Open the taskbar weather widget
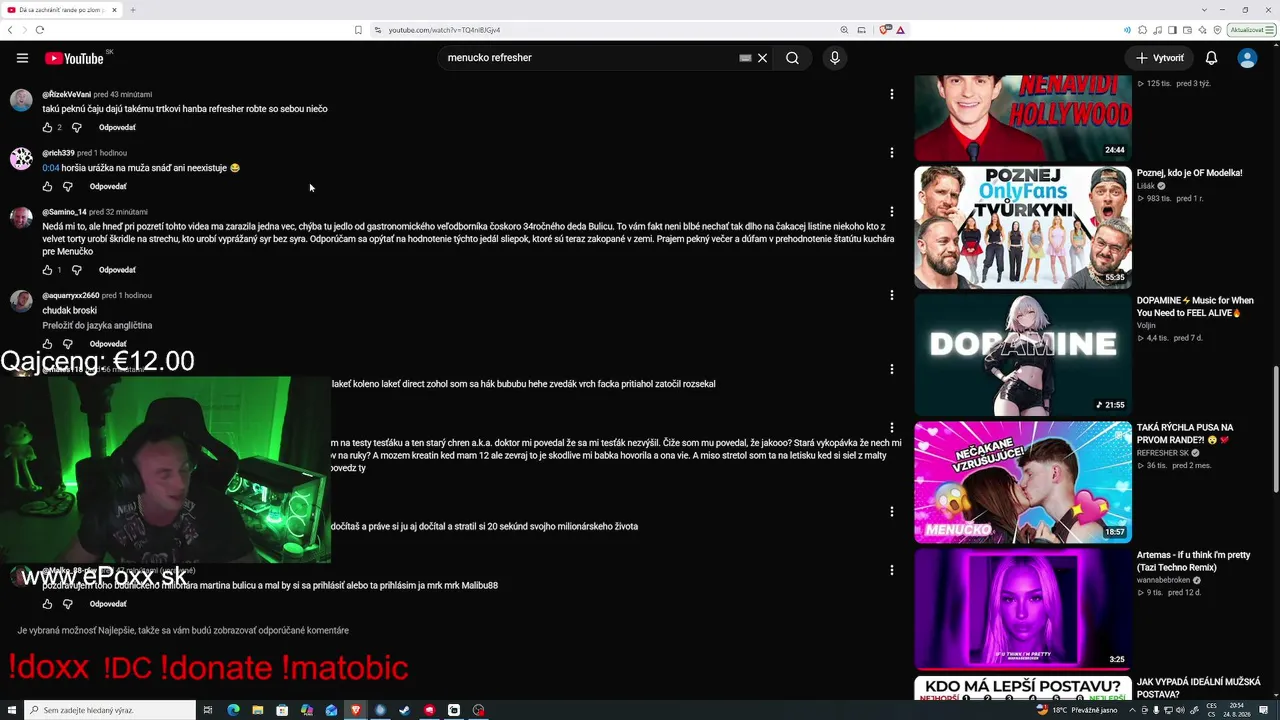 [1078, 710]
